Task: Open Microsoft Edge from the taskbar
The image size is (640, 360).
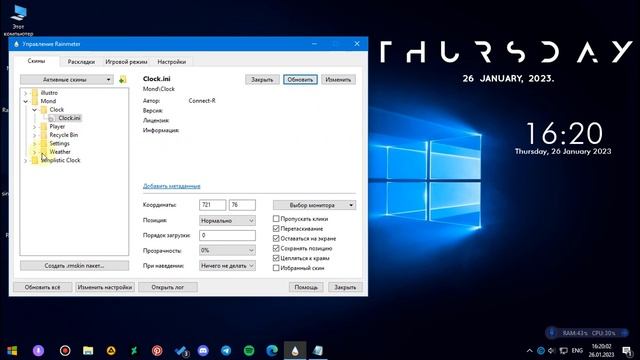Action: pos(272,350)
